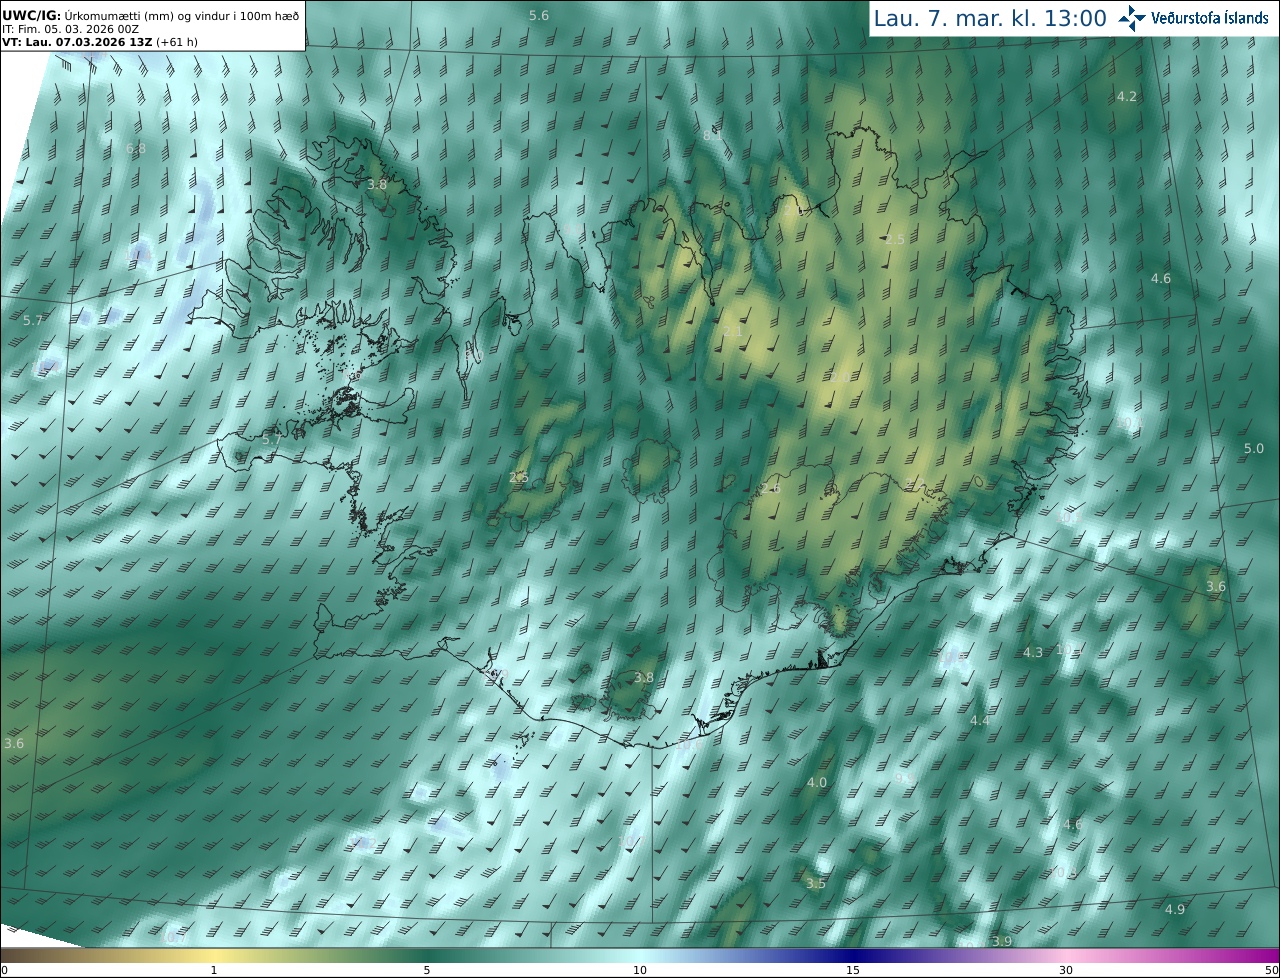1280x978 pixels.
Task: Click the '6.8' value on the map
Action: (x=136, y=148)
